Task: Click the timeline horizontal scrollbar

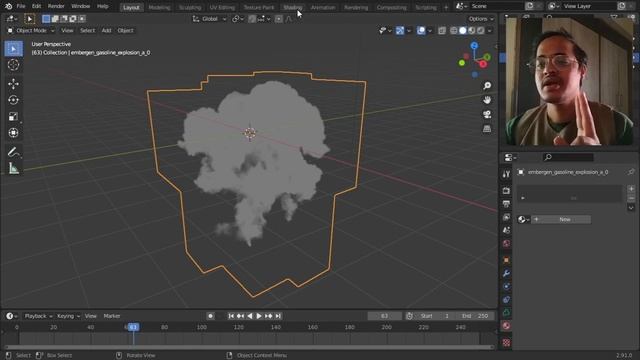Action: (249, 347)
